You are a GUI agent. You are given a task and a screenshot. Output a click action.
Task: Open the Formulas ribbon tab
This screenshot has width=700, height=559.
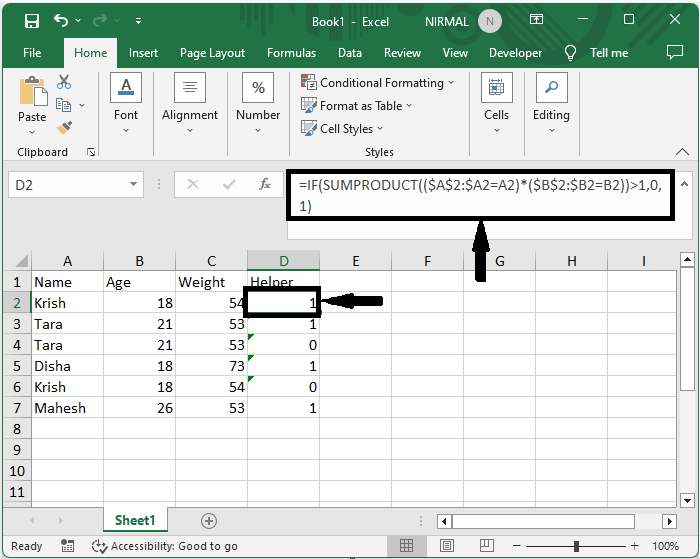(291, 53)
